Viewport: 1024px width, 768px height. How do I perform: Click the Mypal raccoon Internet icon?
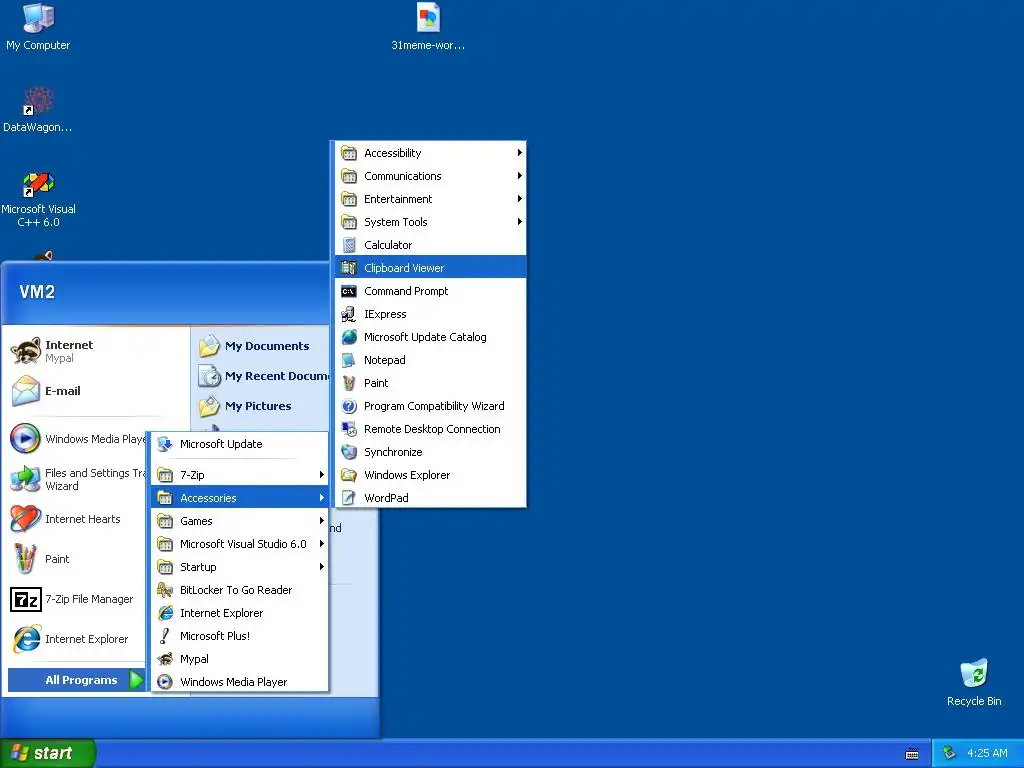tap(26, 351)
